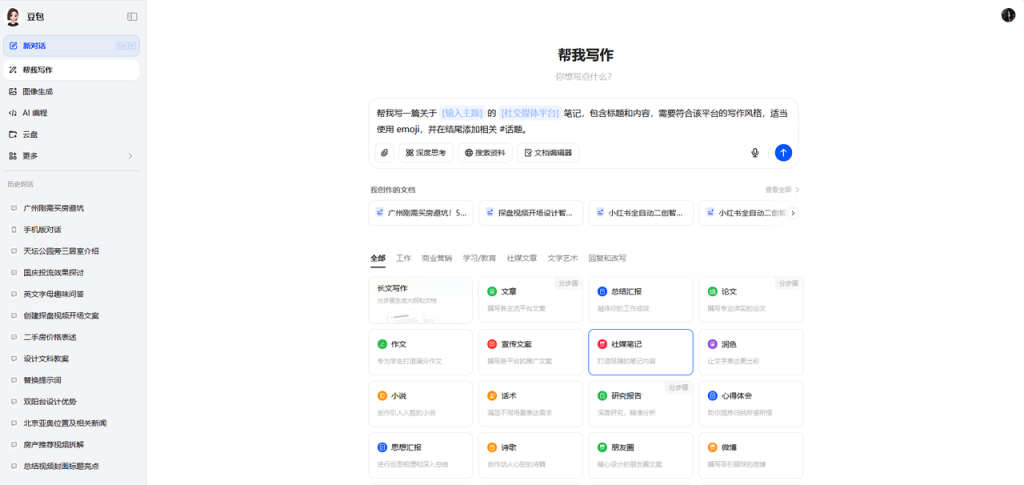This screenshot has width=1024, height=485.
Task: Toggle 搜索资料 option
Action: [485, 153]
